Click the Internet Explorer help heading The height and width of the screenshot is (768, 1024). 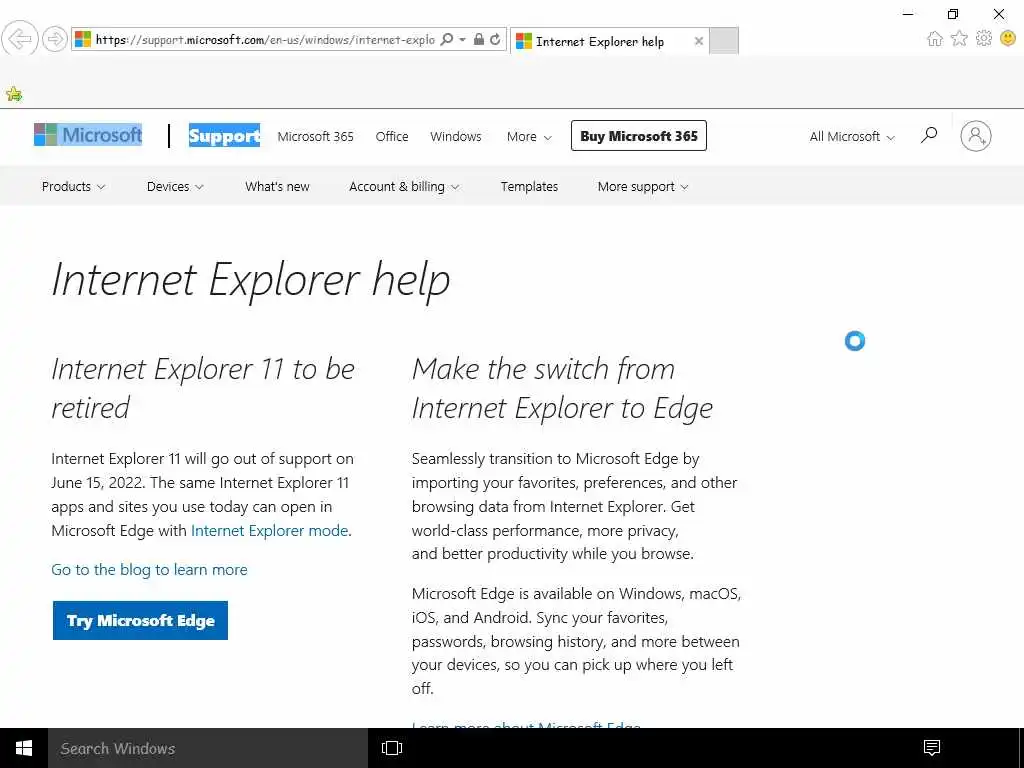[x=251, y=280]
